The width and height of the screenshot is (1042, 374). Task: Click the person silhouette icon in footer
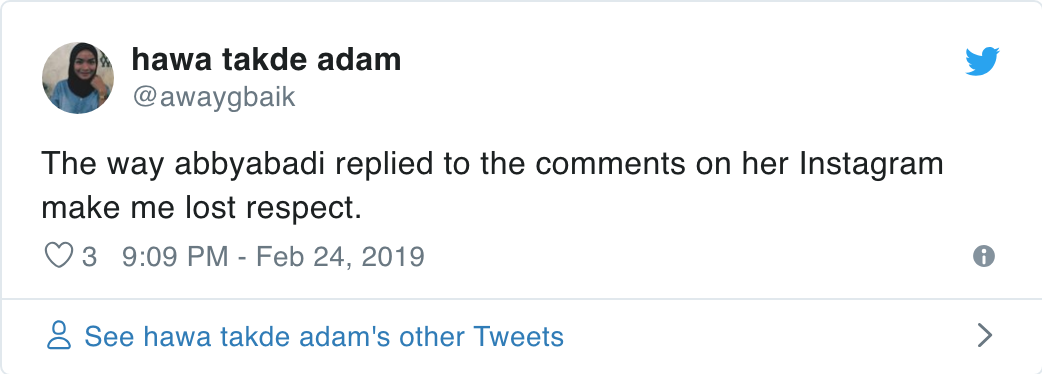click(x=58, y=335)
